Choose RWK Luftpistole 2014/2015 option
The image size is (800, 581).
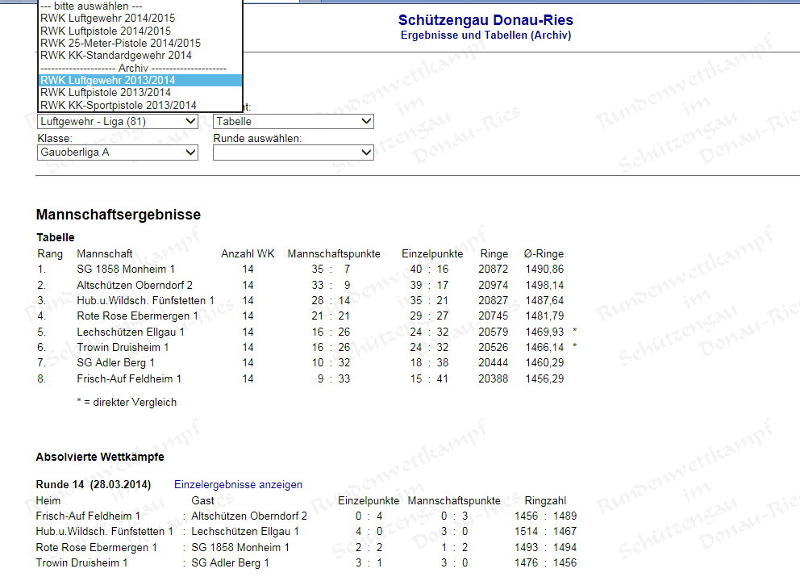tap(140, 31)
